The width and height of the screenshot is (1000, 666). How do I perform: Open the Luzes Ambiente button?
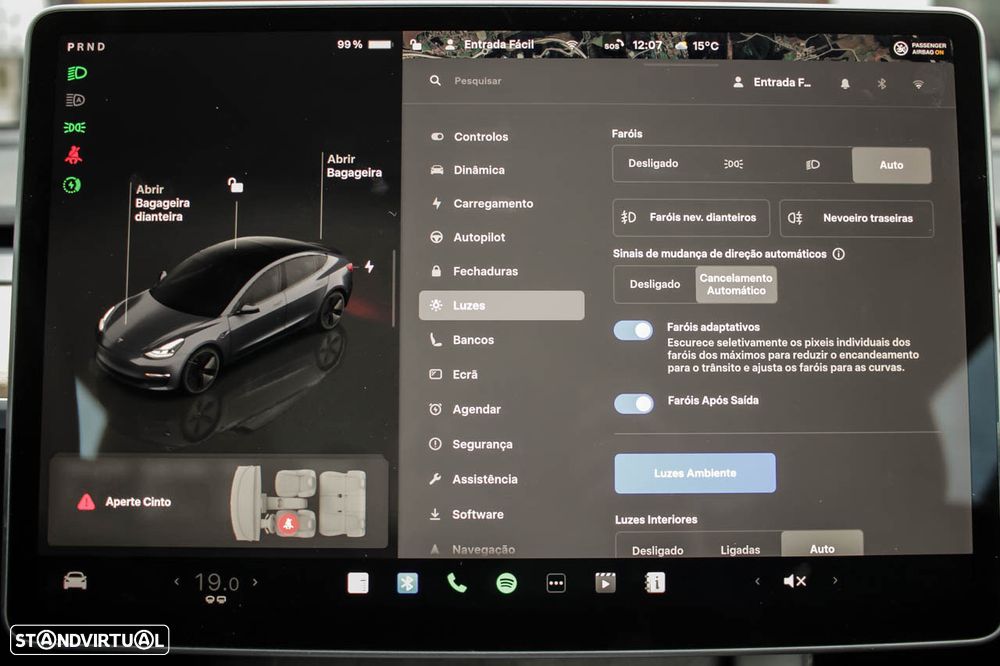695,473
